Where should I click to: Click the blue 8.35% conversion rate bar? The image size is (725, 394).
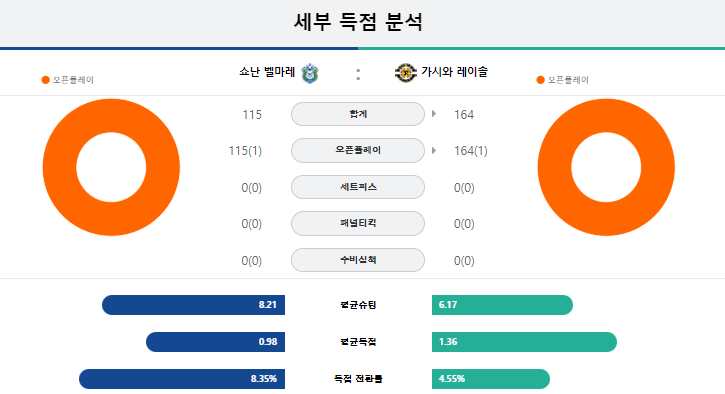pos(182,379)
